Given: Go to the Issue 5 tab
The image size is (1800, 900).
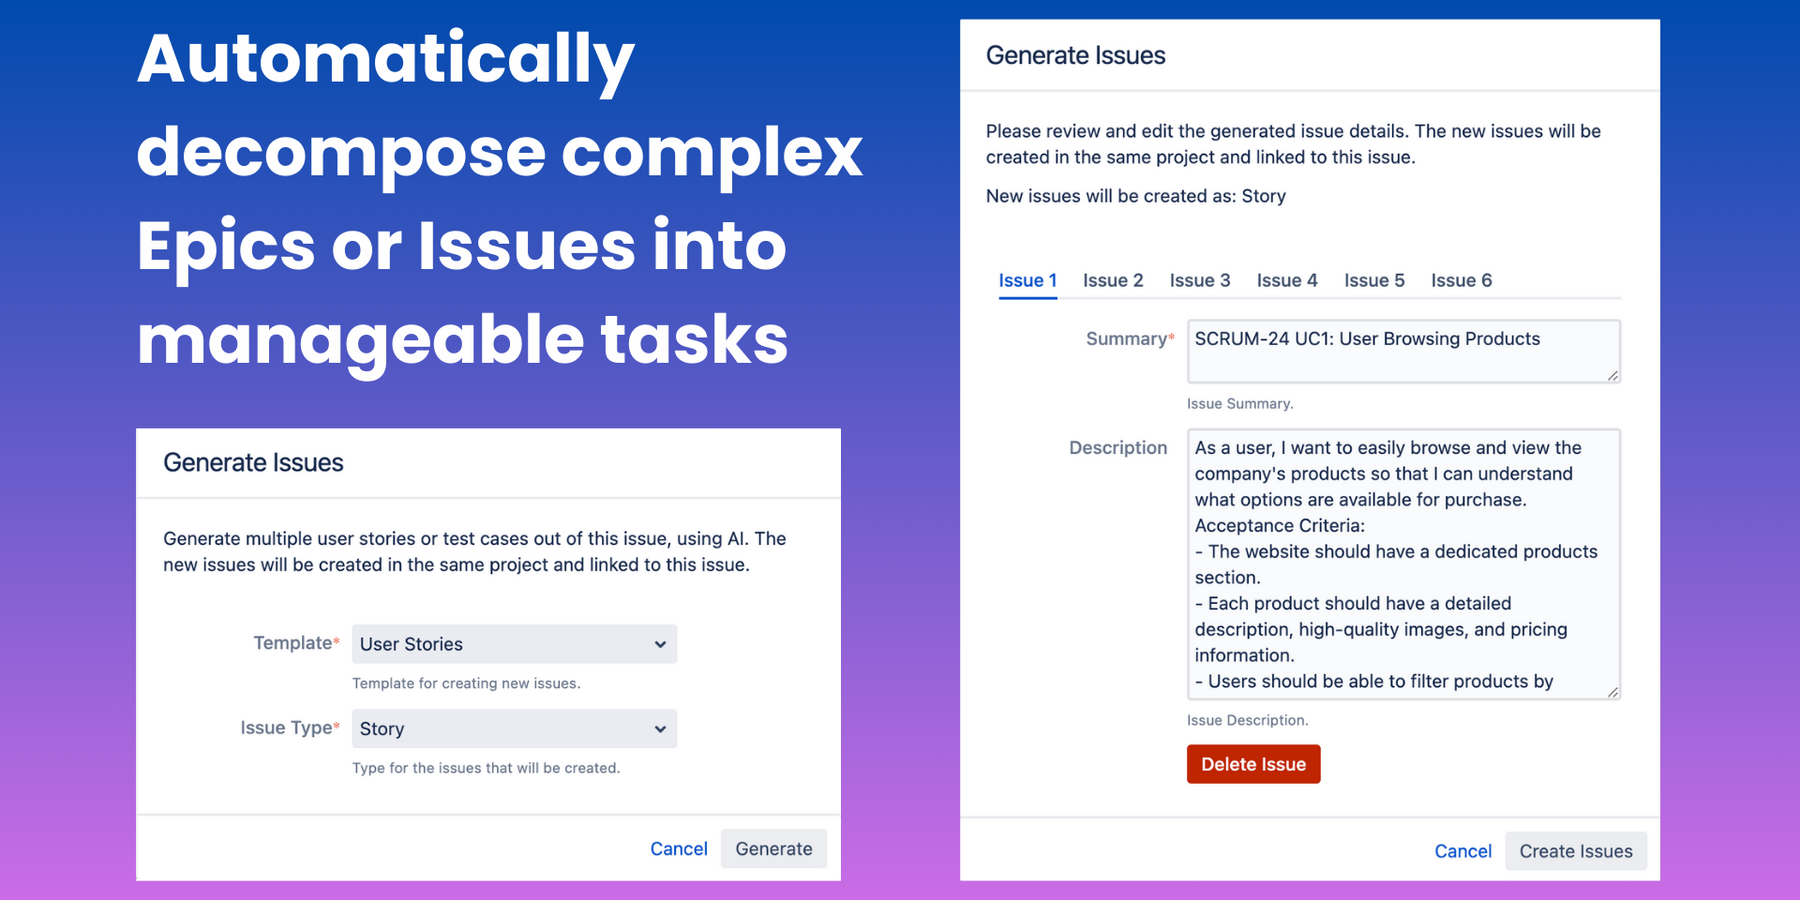Looking at the screenshot, I should click(1374, 281).
